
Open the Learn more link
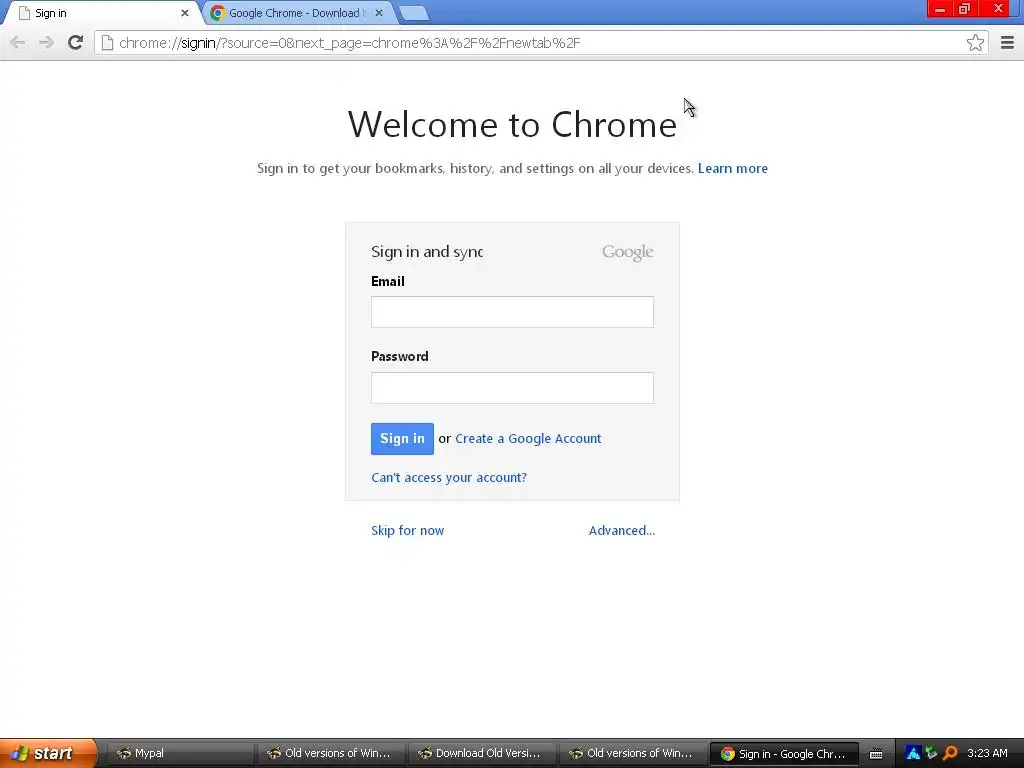click(733, 168)
